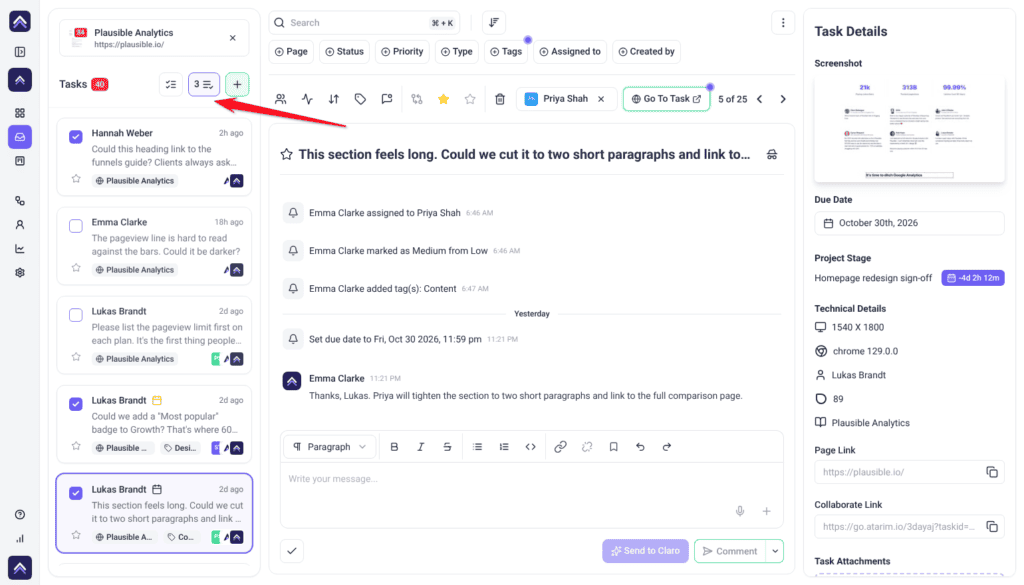
Task: Click the incognito icon beside task title
Action: [x=772, y=155]
